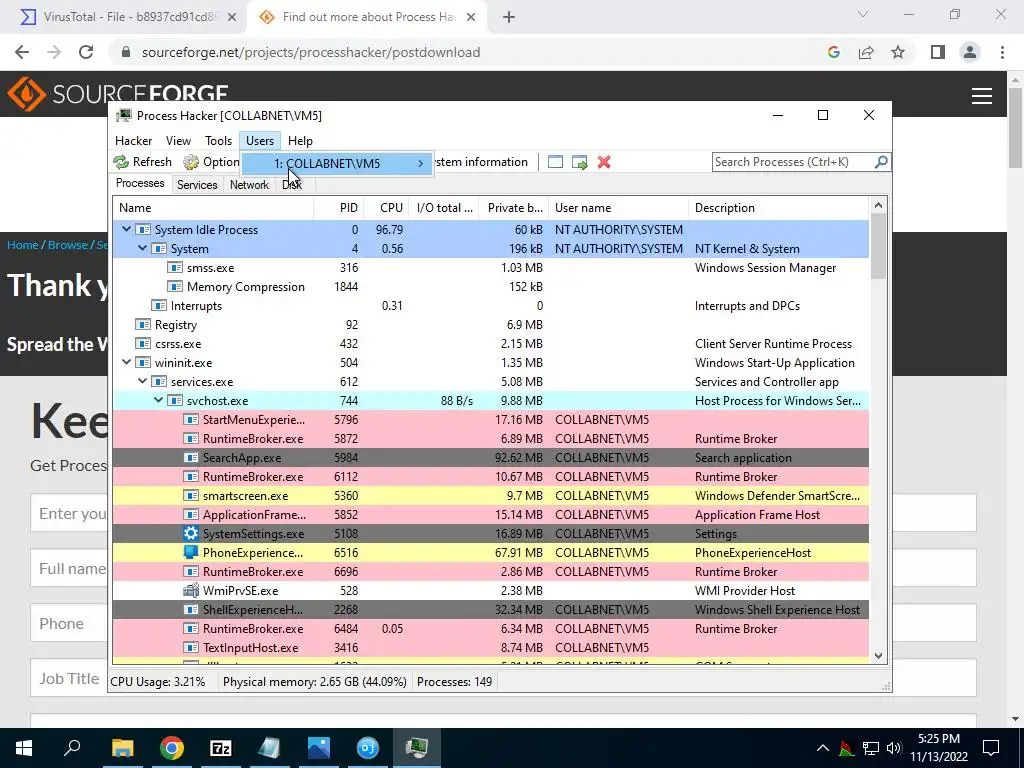The image size is (1024, 768).
Task: Open File Explorer from taskbar
Action: tap(122, 748)
